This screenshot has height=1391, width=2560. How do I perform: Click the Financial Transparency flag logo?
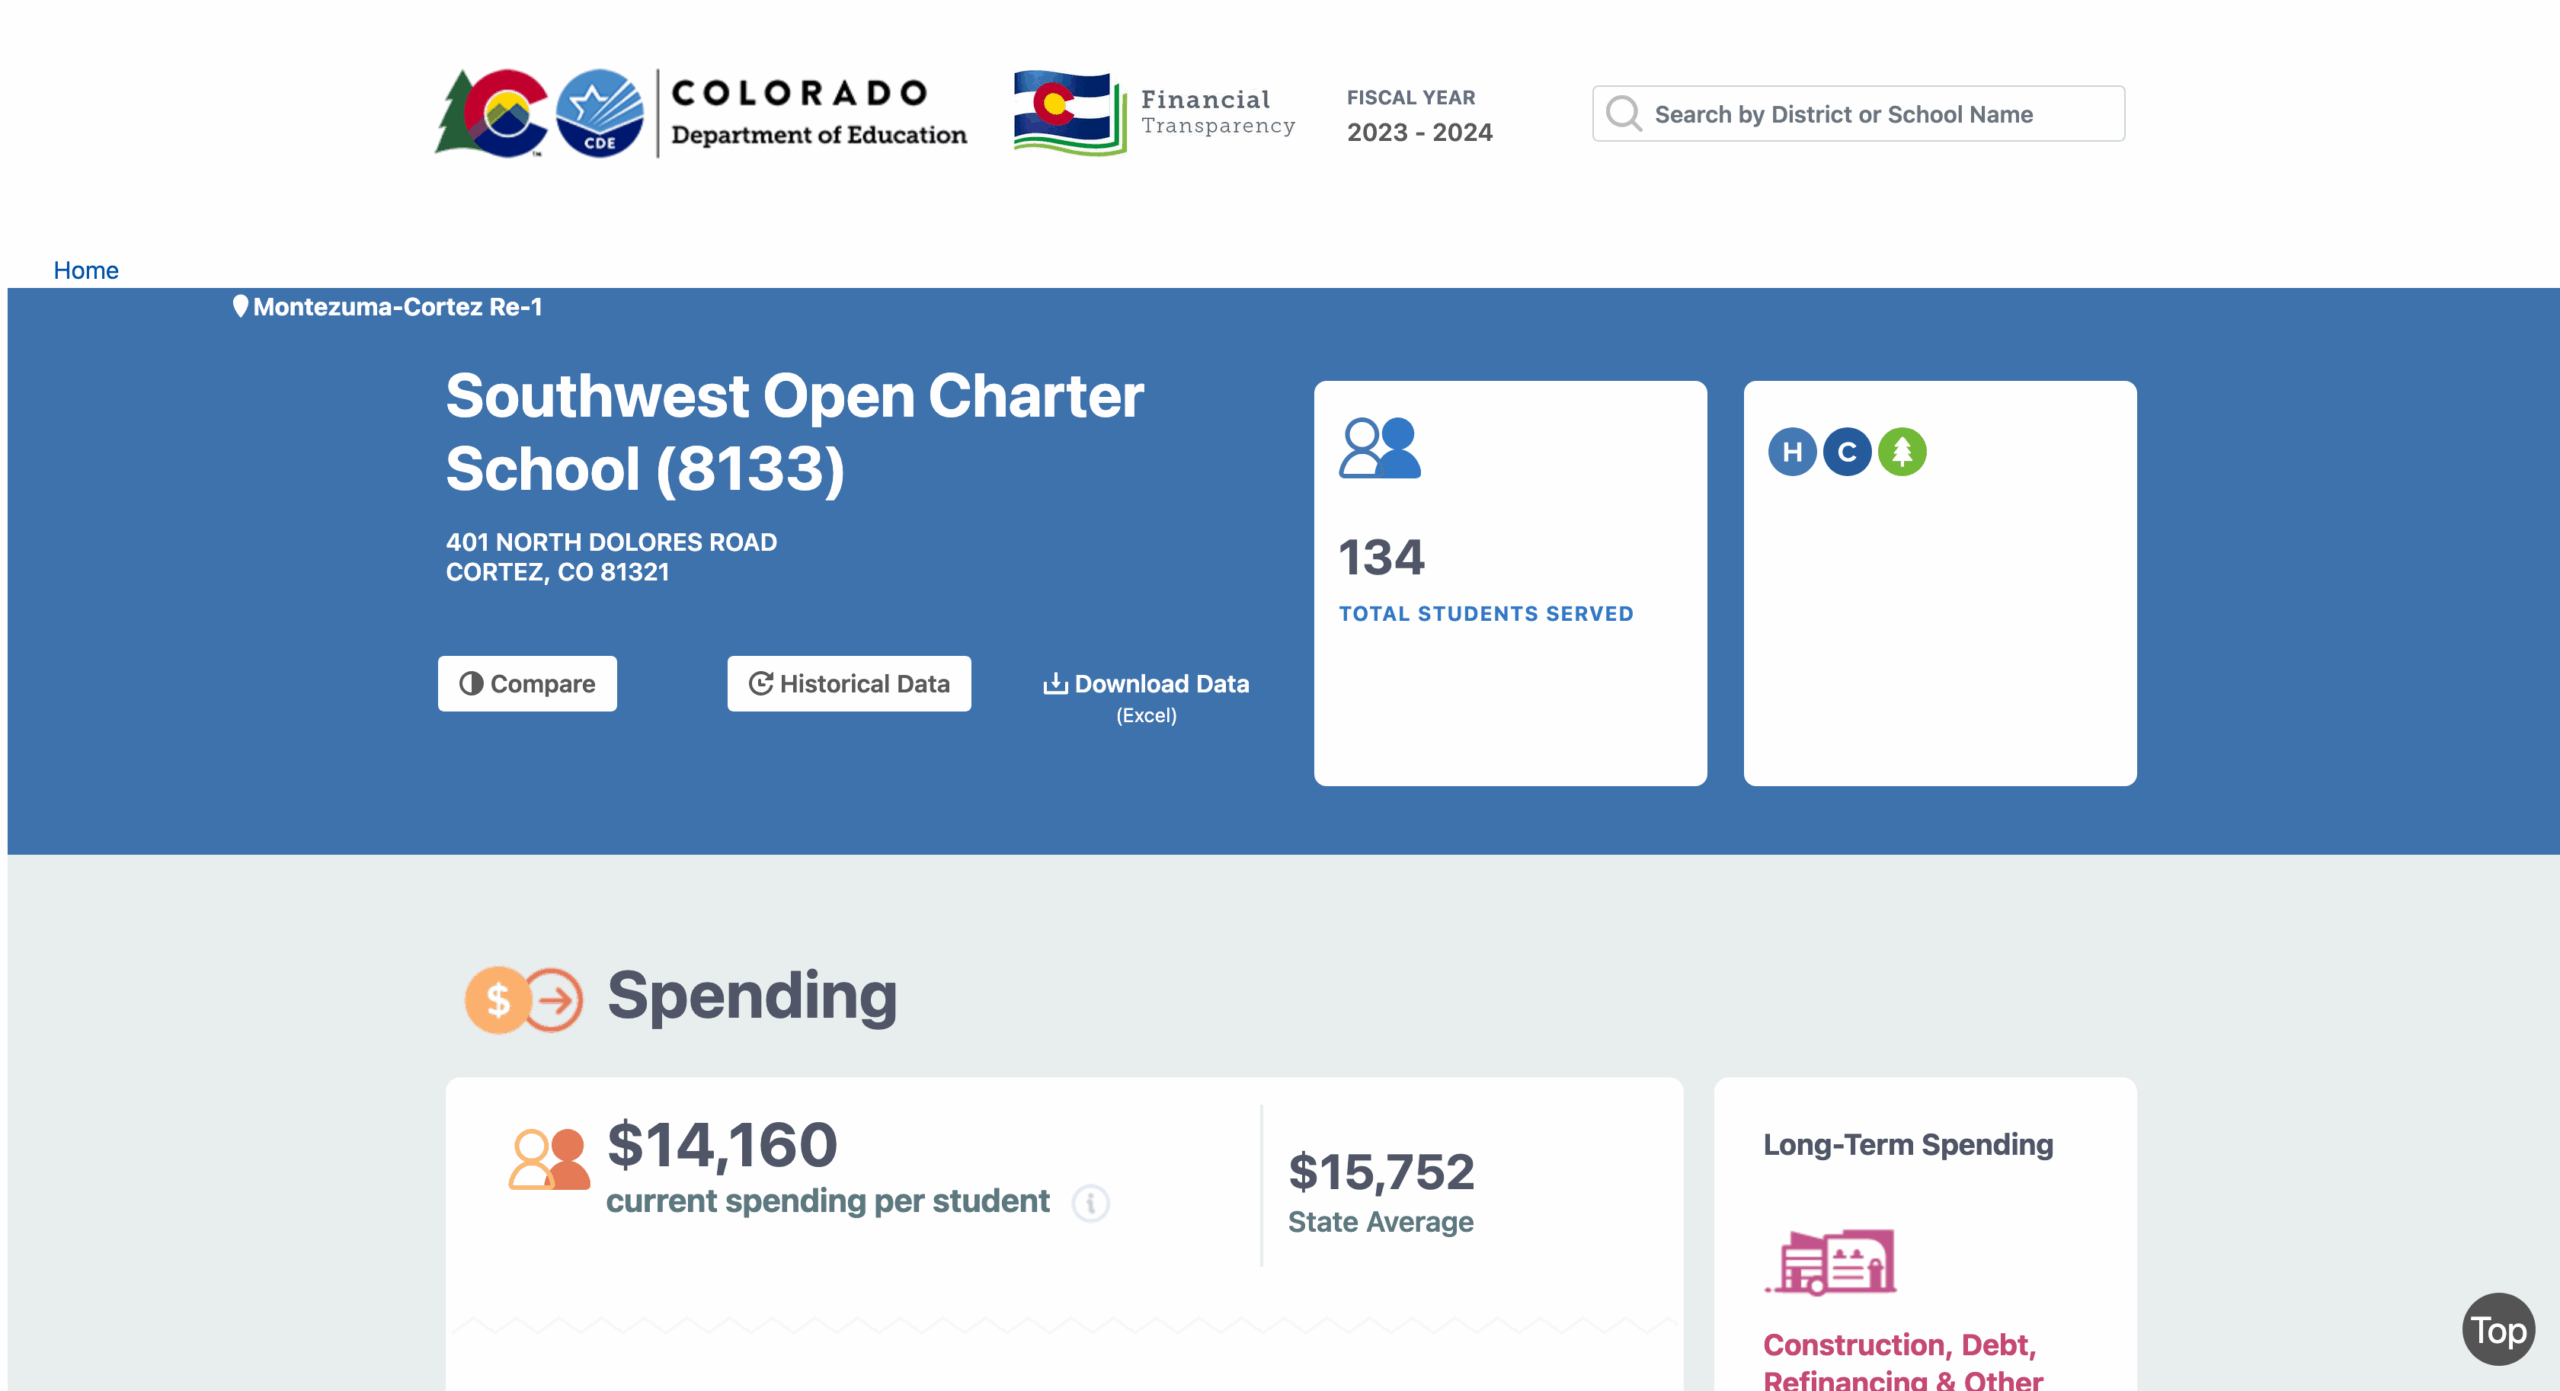tap(1070, 113)
